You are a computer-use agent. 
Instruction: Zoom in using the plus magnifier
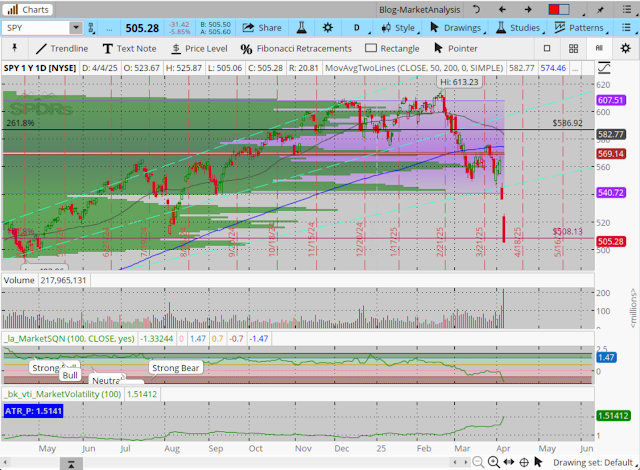[493, 462]
